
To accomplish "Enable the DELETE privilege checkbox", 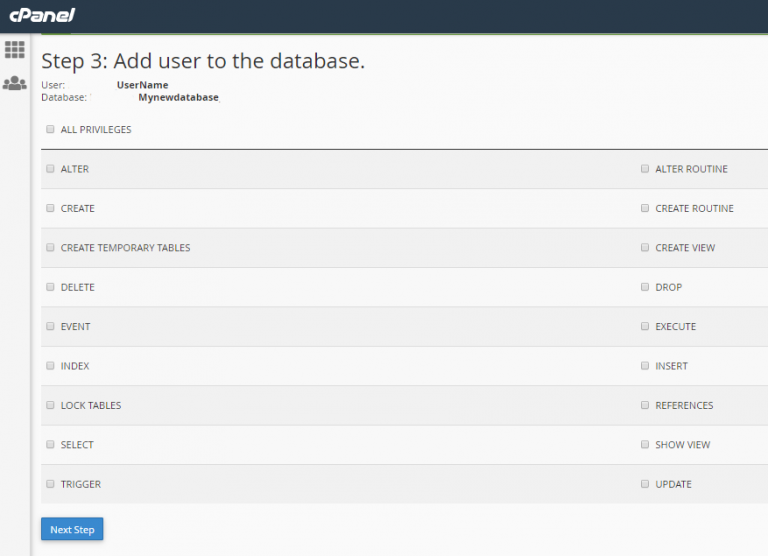I will pos(50,287).
